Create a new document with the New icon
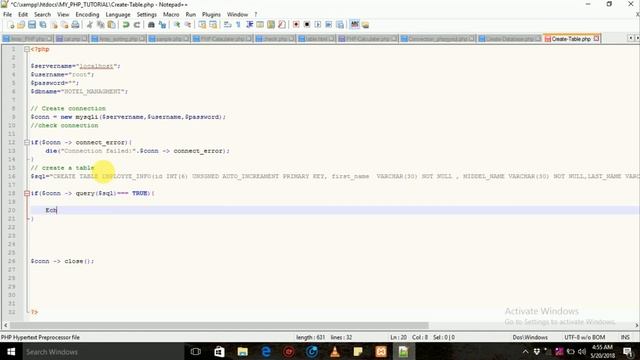This screenshot has width=640, height=360. 11,25
